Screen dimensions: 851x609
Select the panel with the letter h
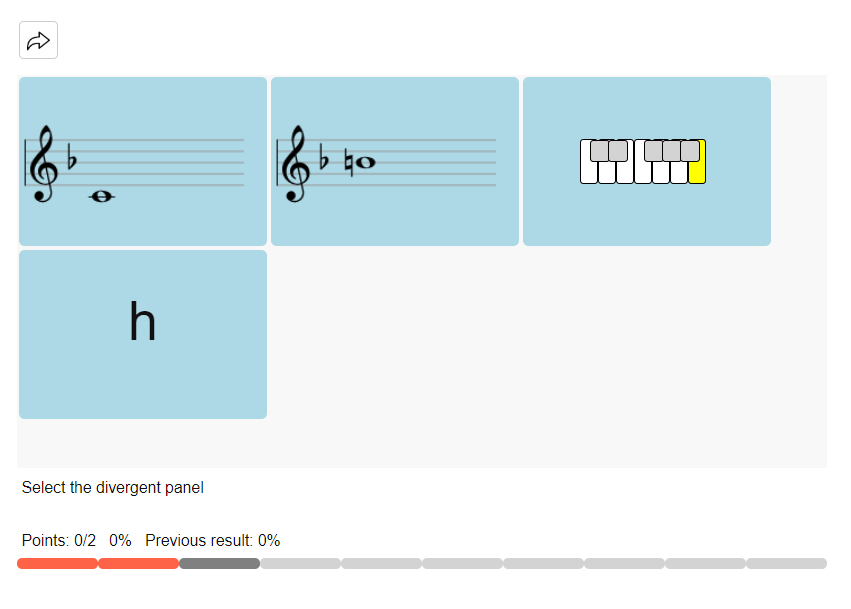click(x=143, y=334)
